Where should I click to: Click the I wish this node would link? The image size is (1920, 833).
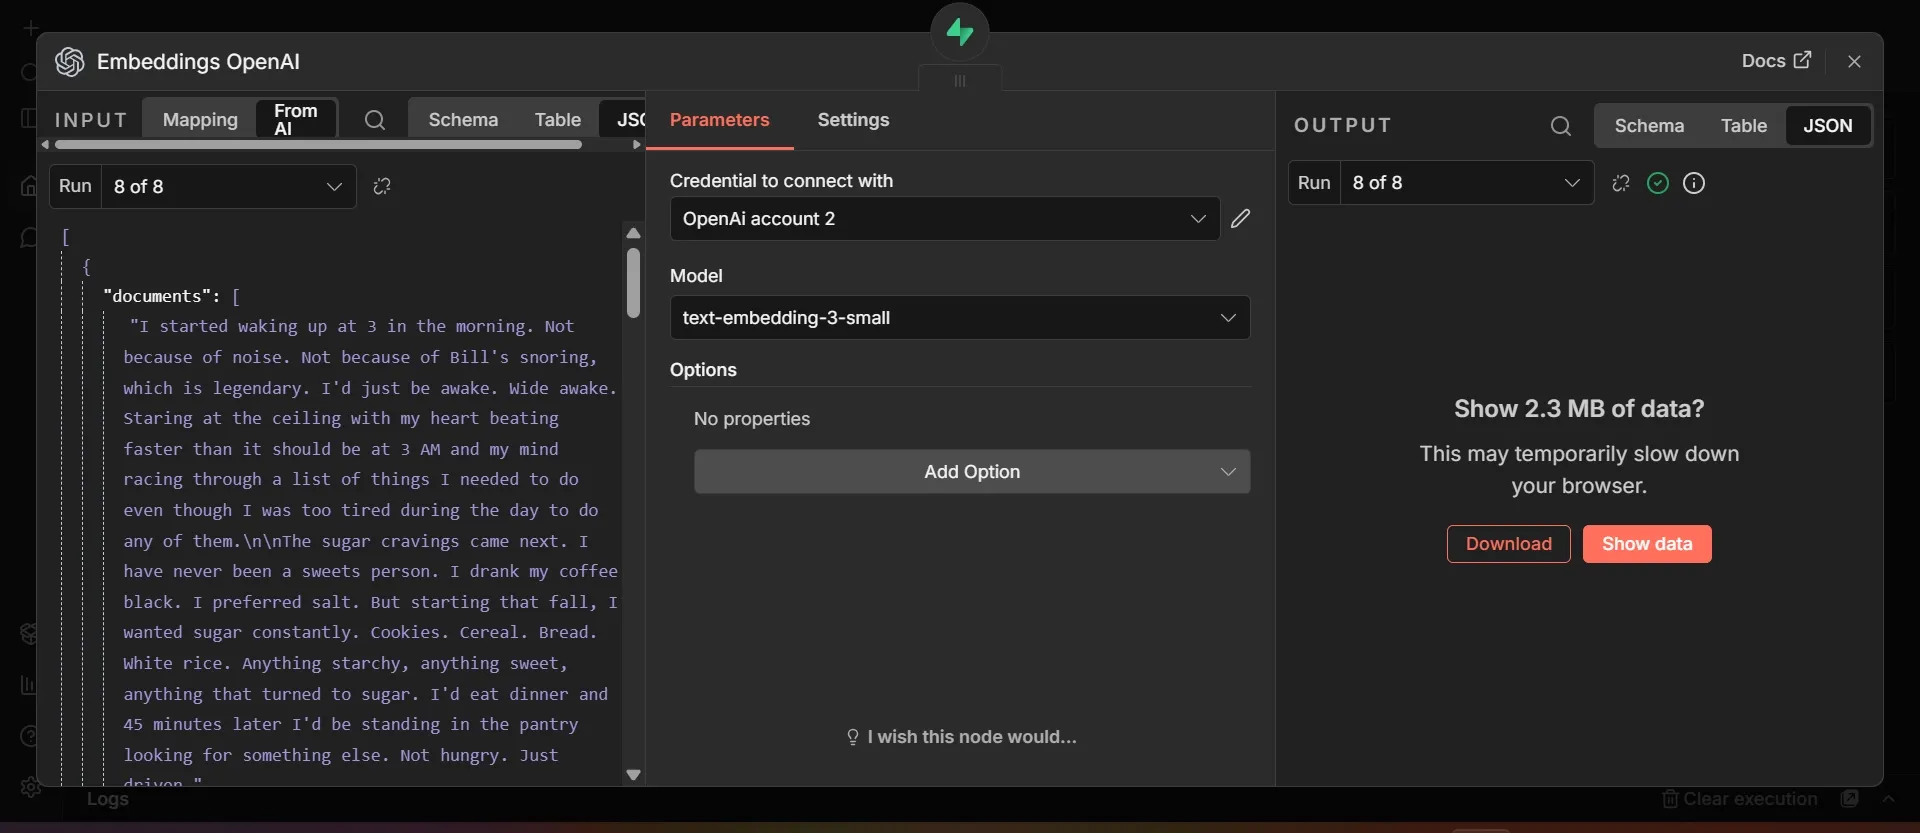pos(961,737)
